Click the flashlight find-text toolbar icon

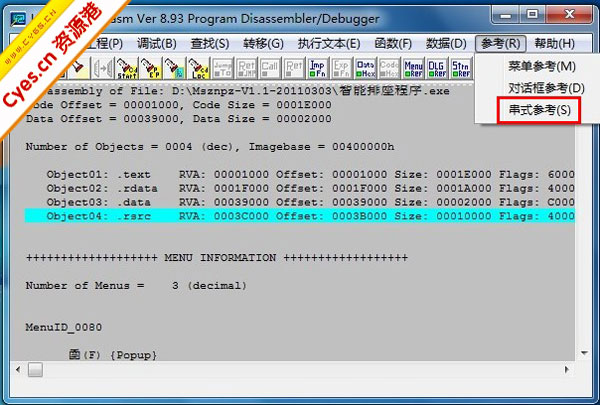click(x=75, y=67)
